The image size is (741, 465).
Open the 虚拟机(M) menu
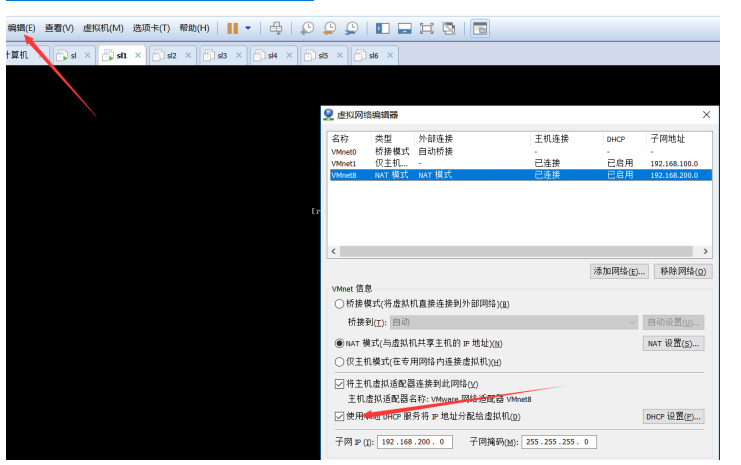(103, 28)
